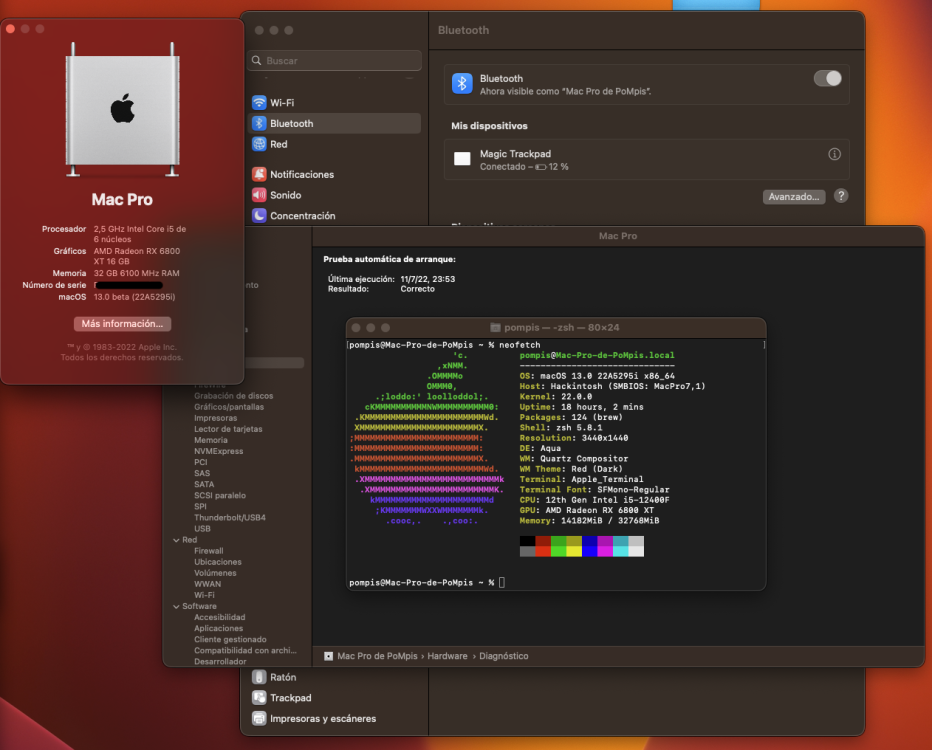932x750 pixels.
Task: Select NVMExpress in hardware list
Action: pyautogui.click(x=219, y=451)
